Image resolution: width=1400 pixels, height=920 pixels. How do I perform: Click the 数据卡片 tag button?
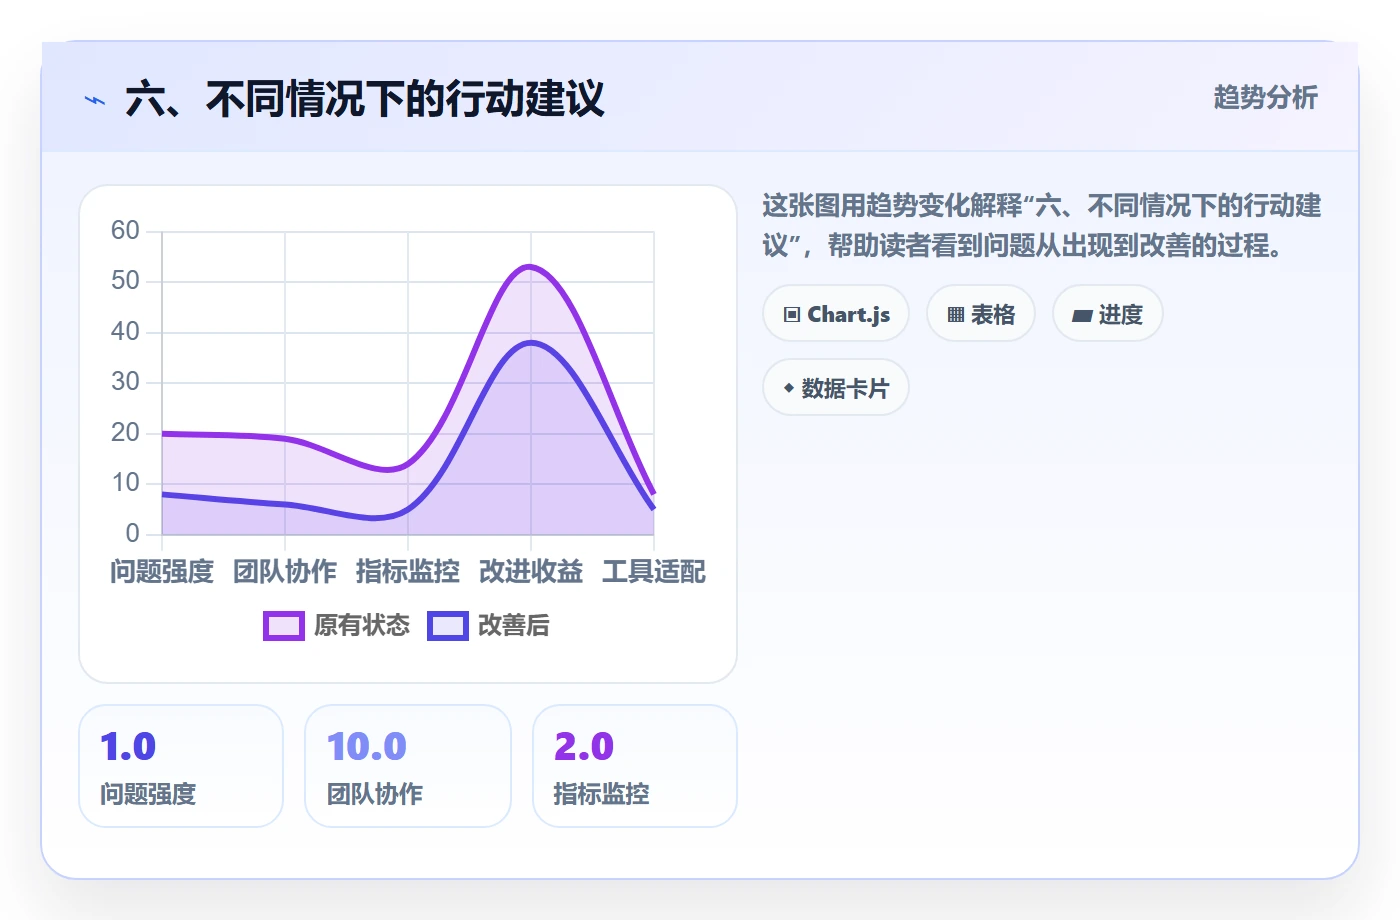[836, 388]
